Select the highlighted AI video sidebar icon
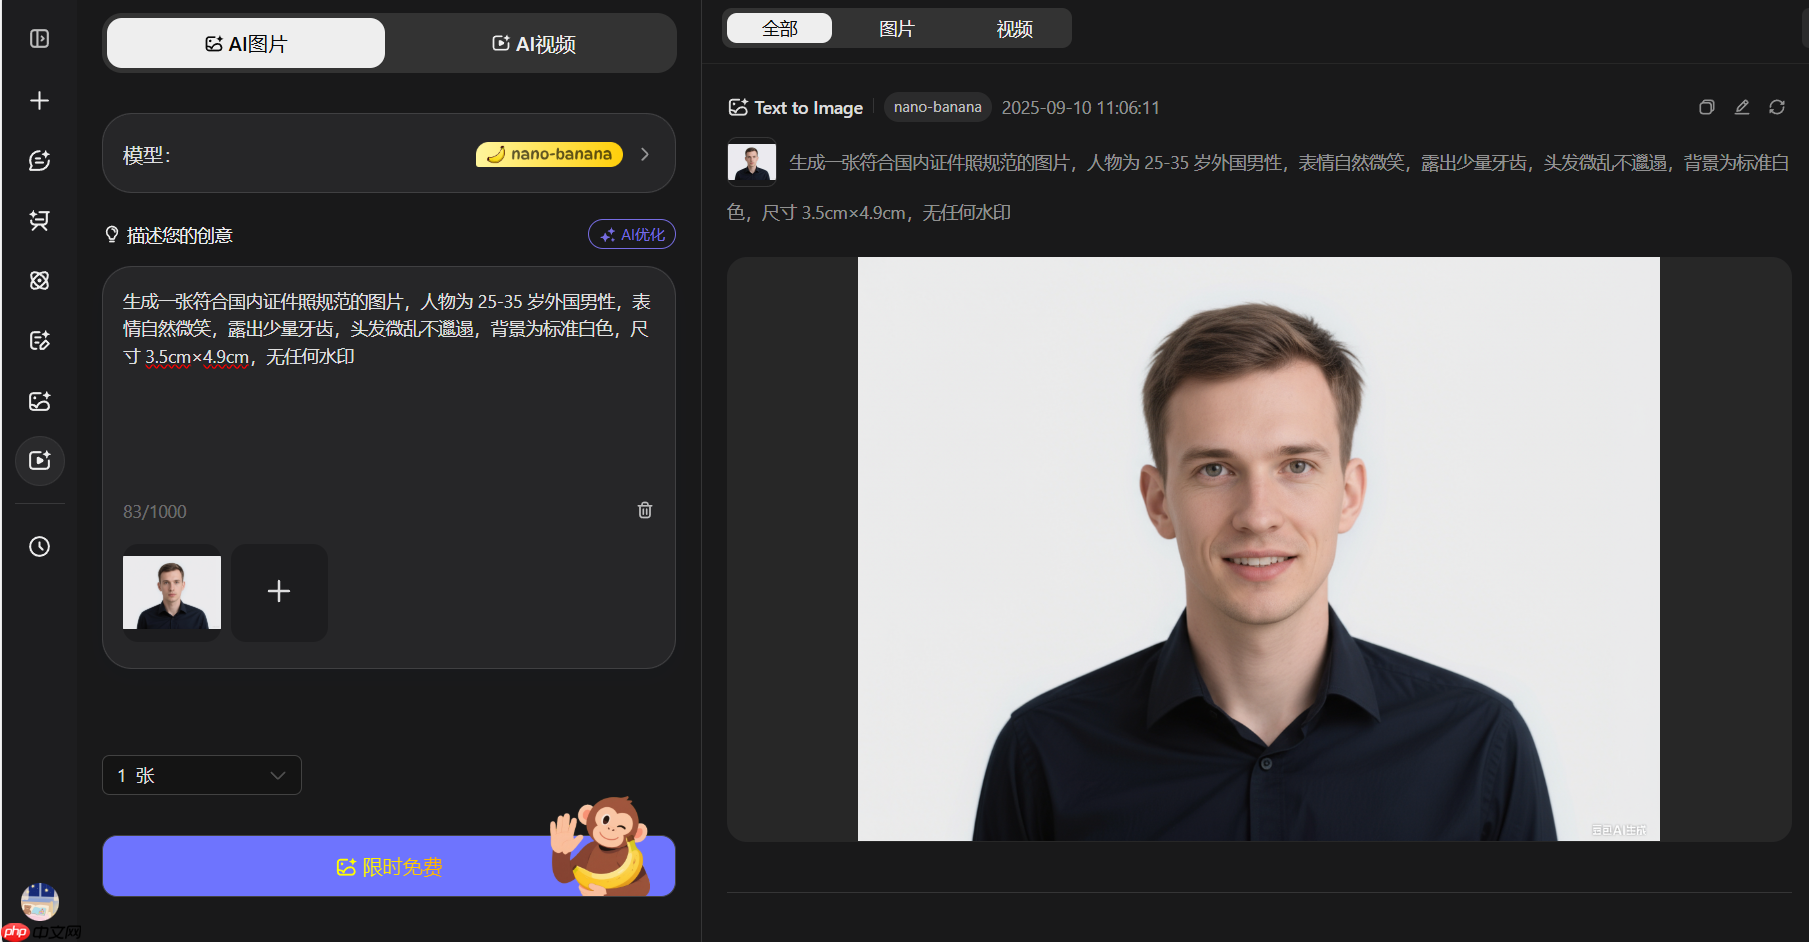The width and height of the screenshot is (1809, 942). pyautogui.click(x=39, y=461)
